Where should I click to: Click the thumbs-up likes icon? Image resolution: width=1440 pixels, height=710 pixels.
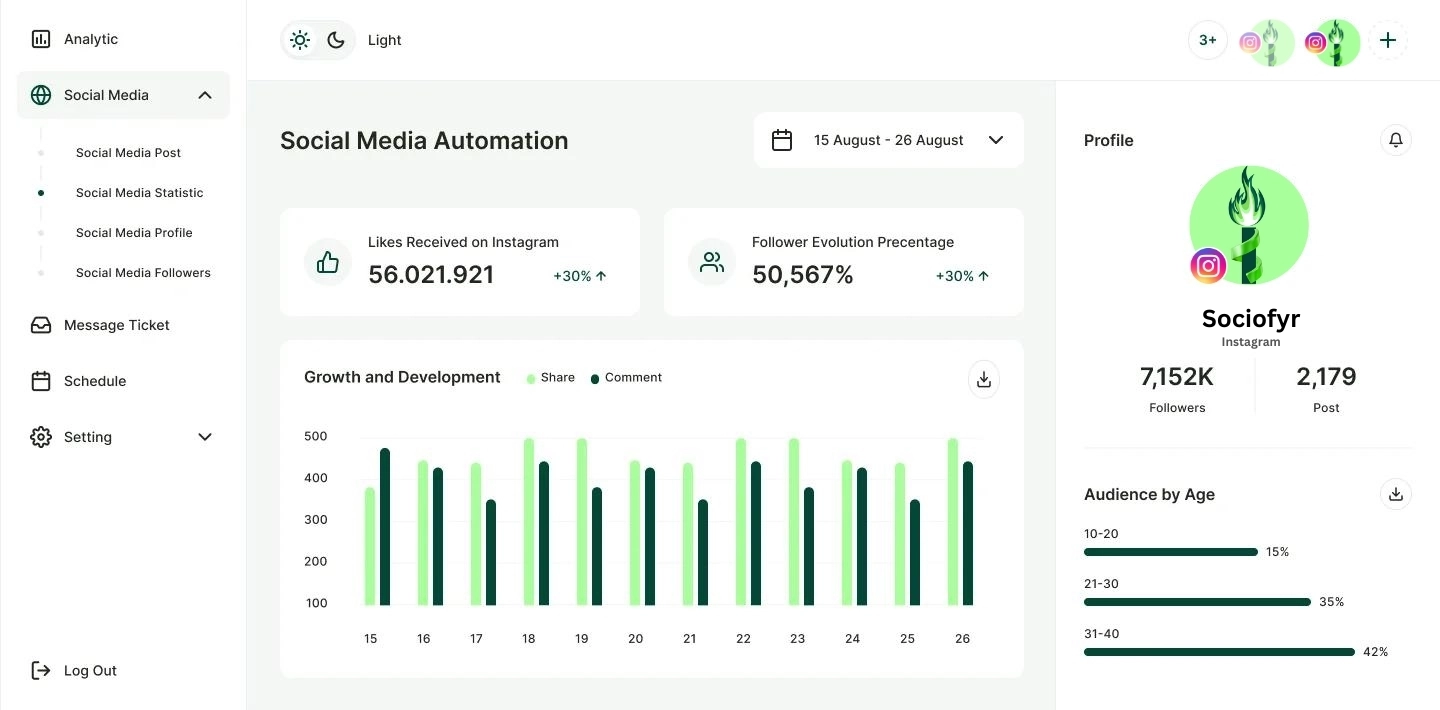pyautogui.click(x=328, y=262)
